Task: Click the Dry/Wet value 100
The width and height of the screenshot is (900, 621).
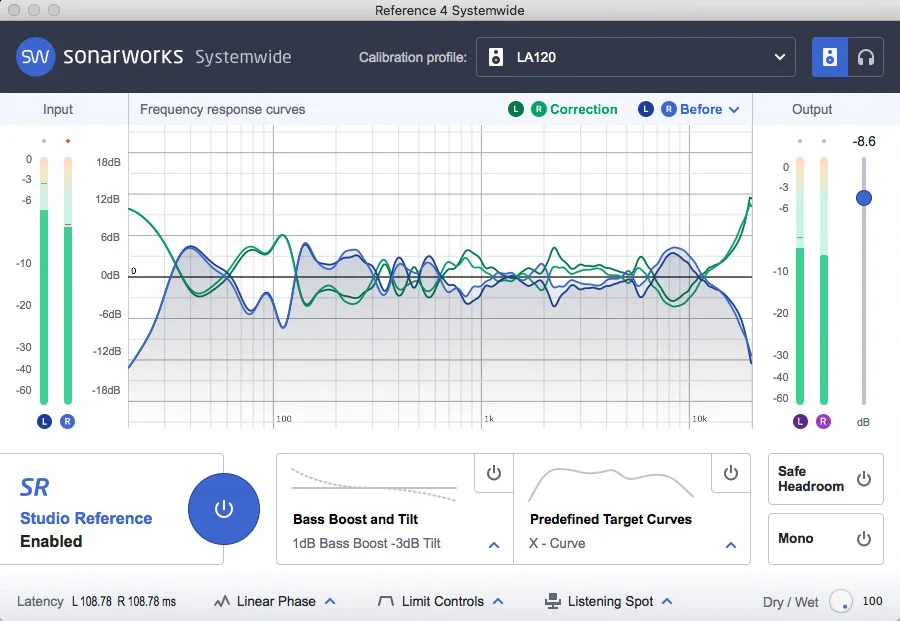Action: point(872,601)
